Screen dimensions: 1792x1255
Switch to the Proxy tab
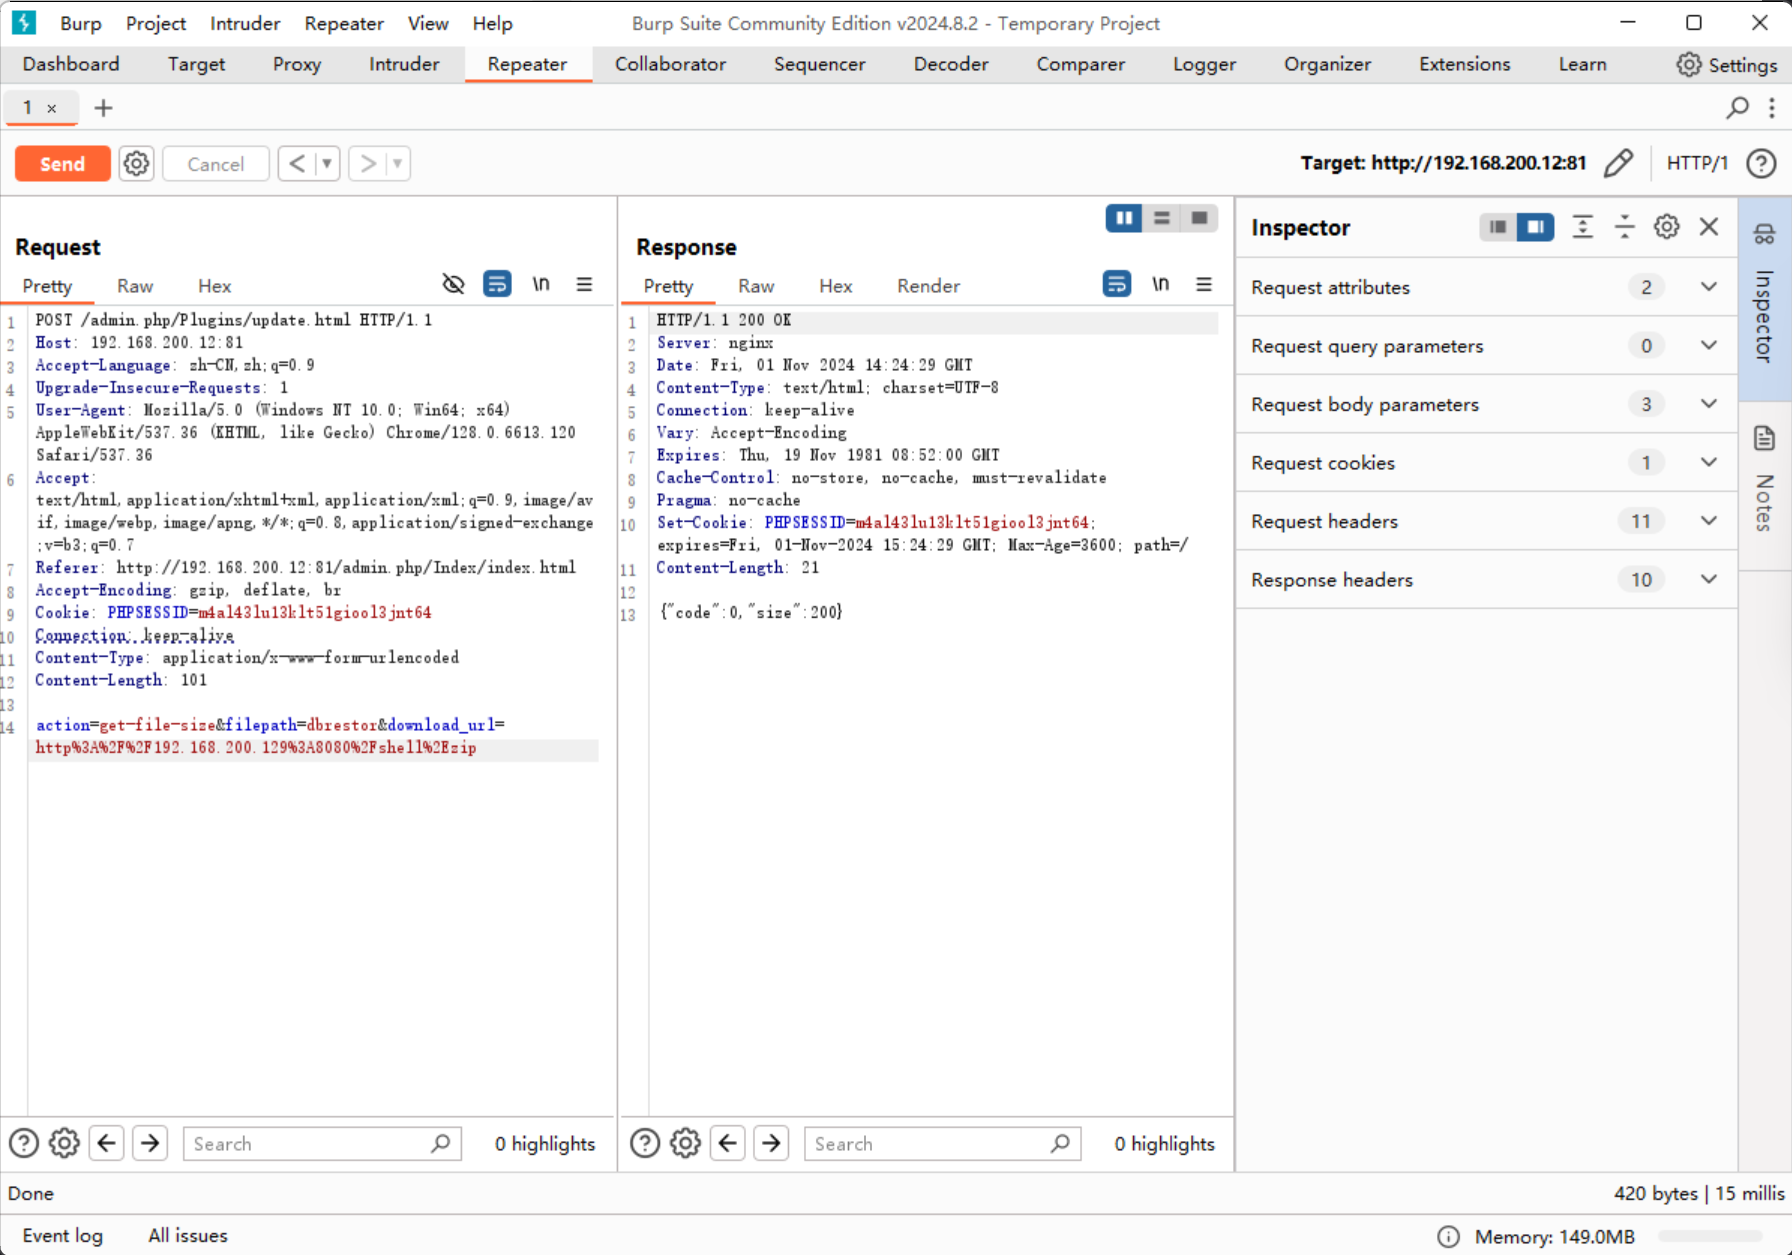[x=297, y=64]
